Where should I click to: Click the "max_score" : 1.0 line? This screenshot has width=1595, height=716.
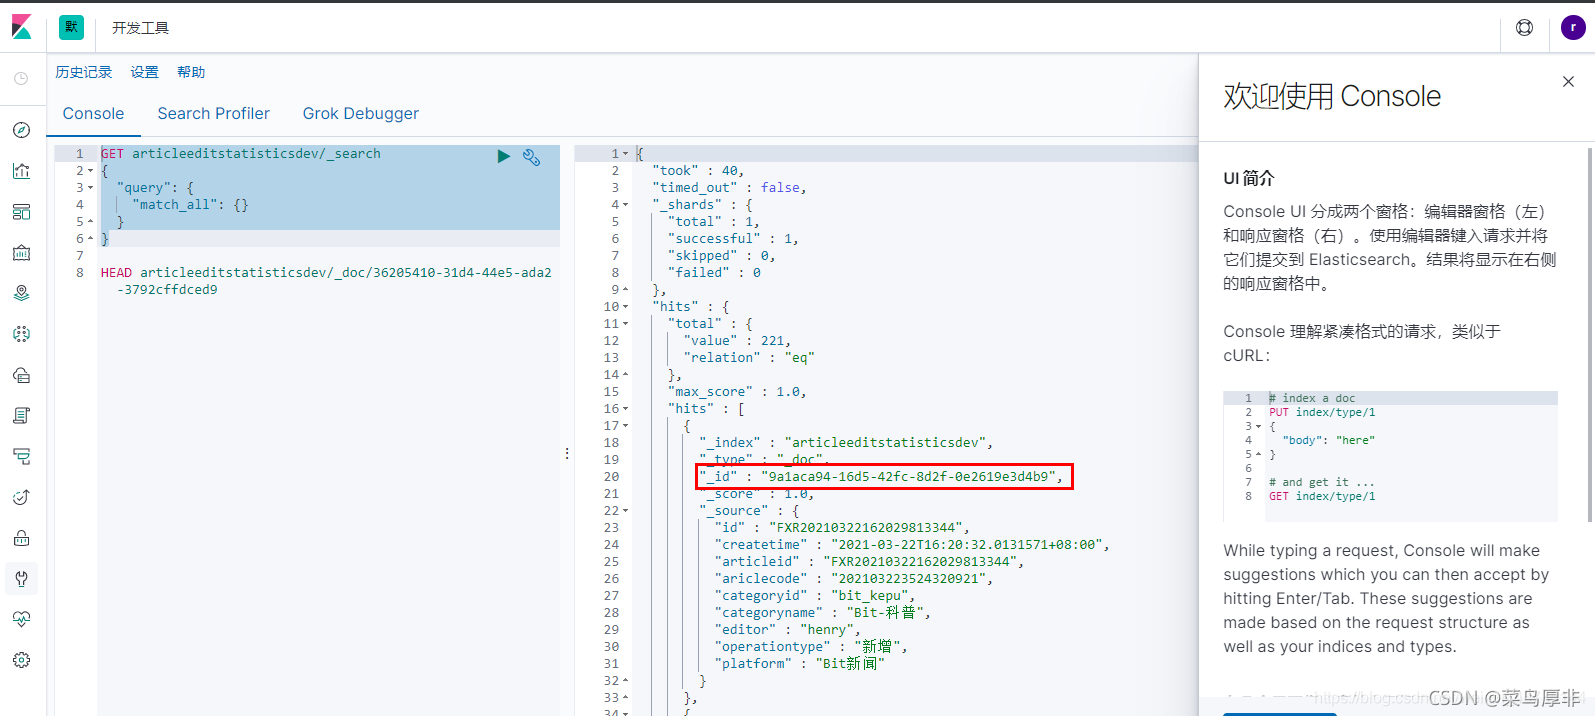click(x=737, y=392)
